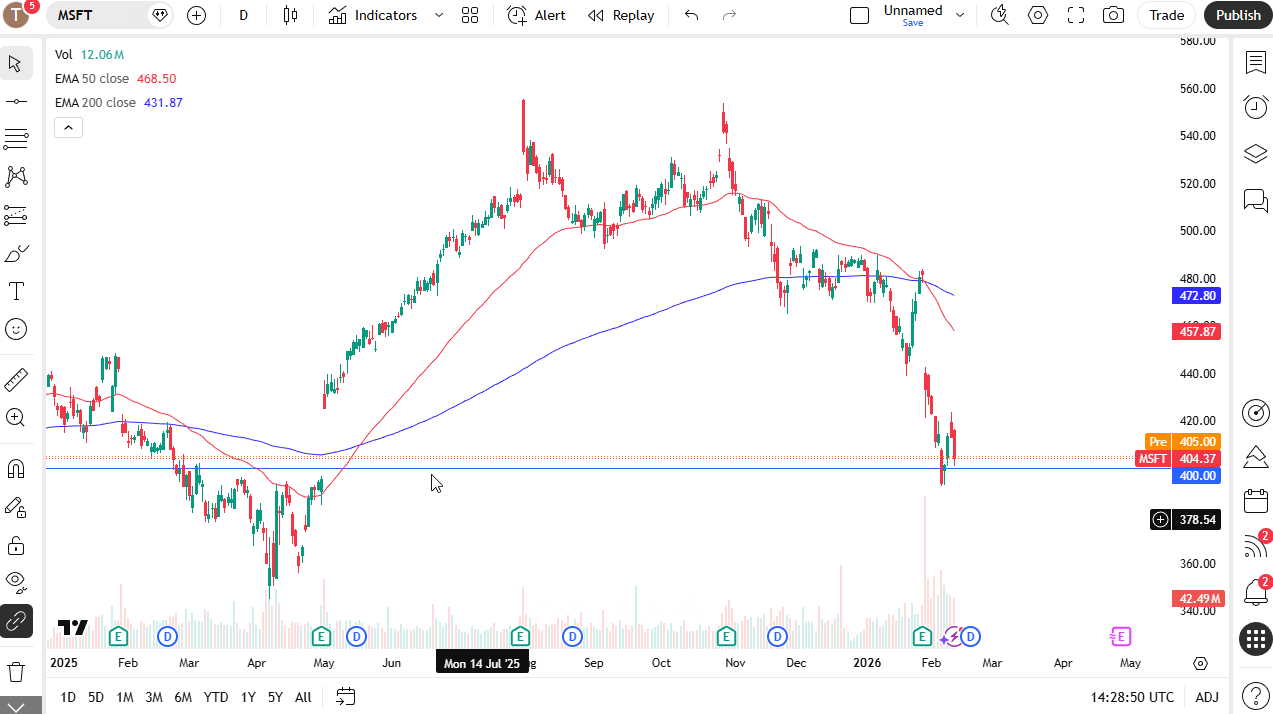Open the Trade panel

(1166, 15)
